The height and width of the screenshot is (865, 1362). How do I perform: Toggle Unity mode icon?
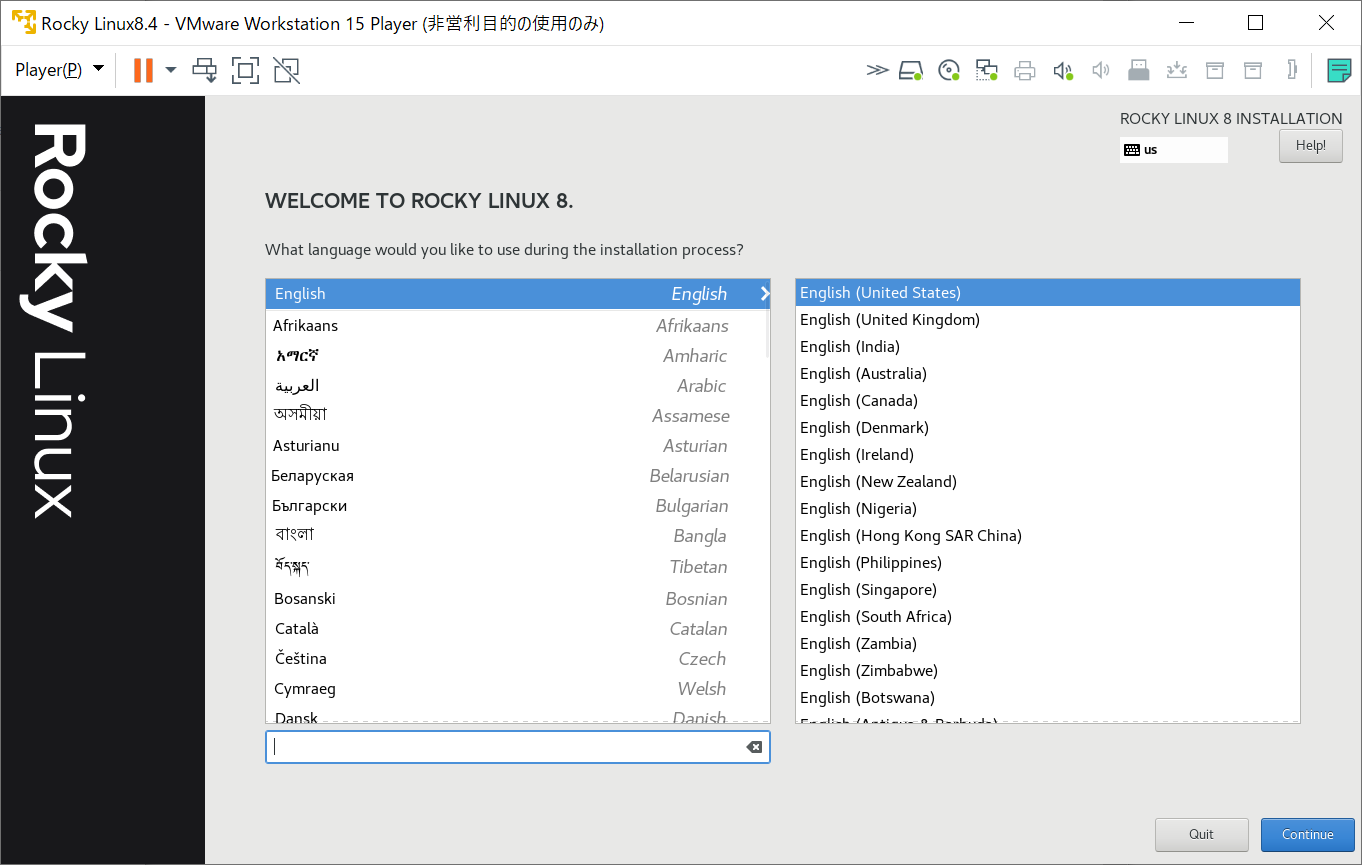(286, 69)
